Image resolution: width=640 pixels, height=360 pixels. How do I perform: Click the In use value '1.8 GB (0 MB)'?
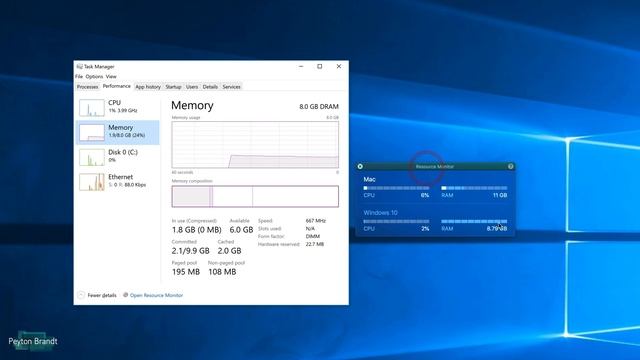(197, 230)
